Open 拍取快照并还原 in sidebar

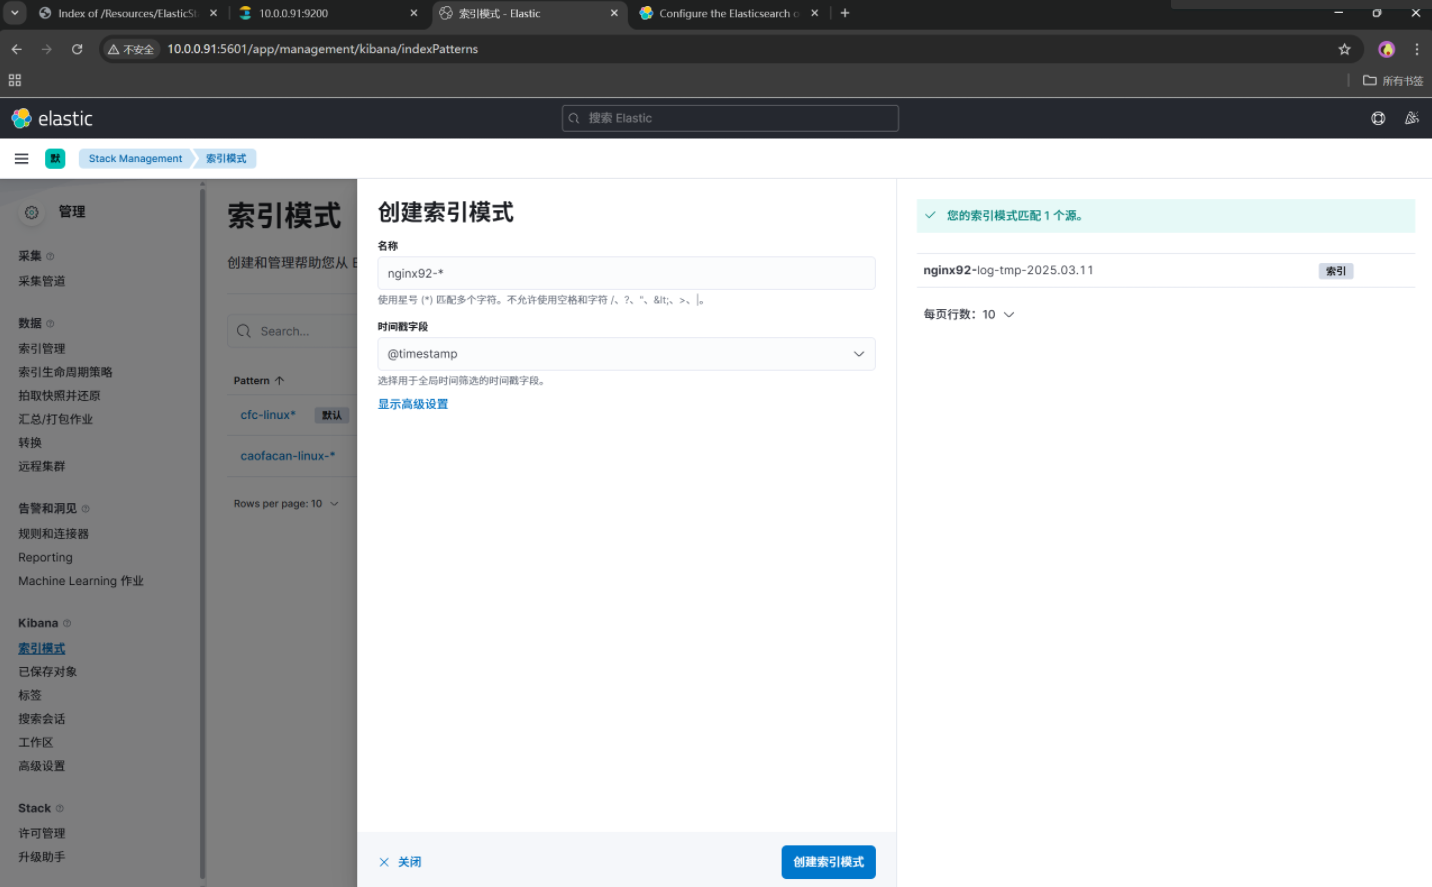tap(59, 396)
